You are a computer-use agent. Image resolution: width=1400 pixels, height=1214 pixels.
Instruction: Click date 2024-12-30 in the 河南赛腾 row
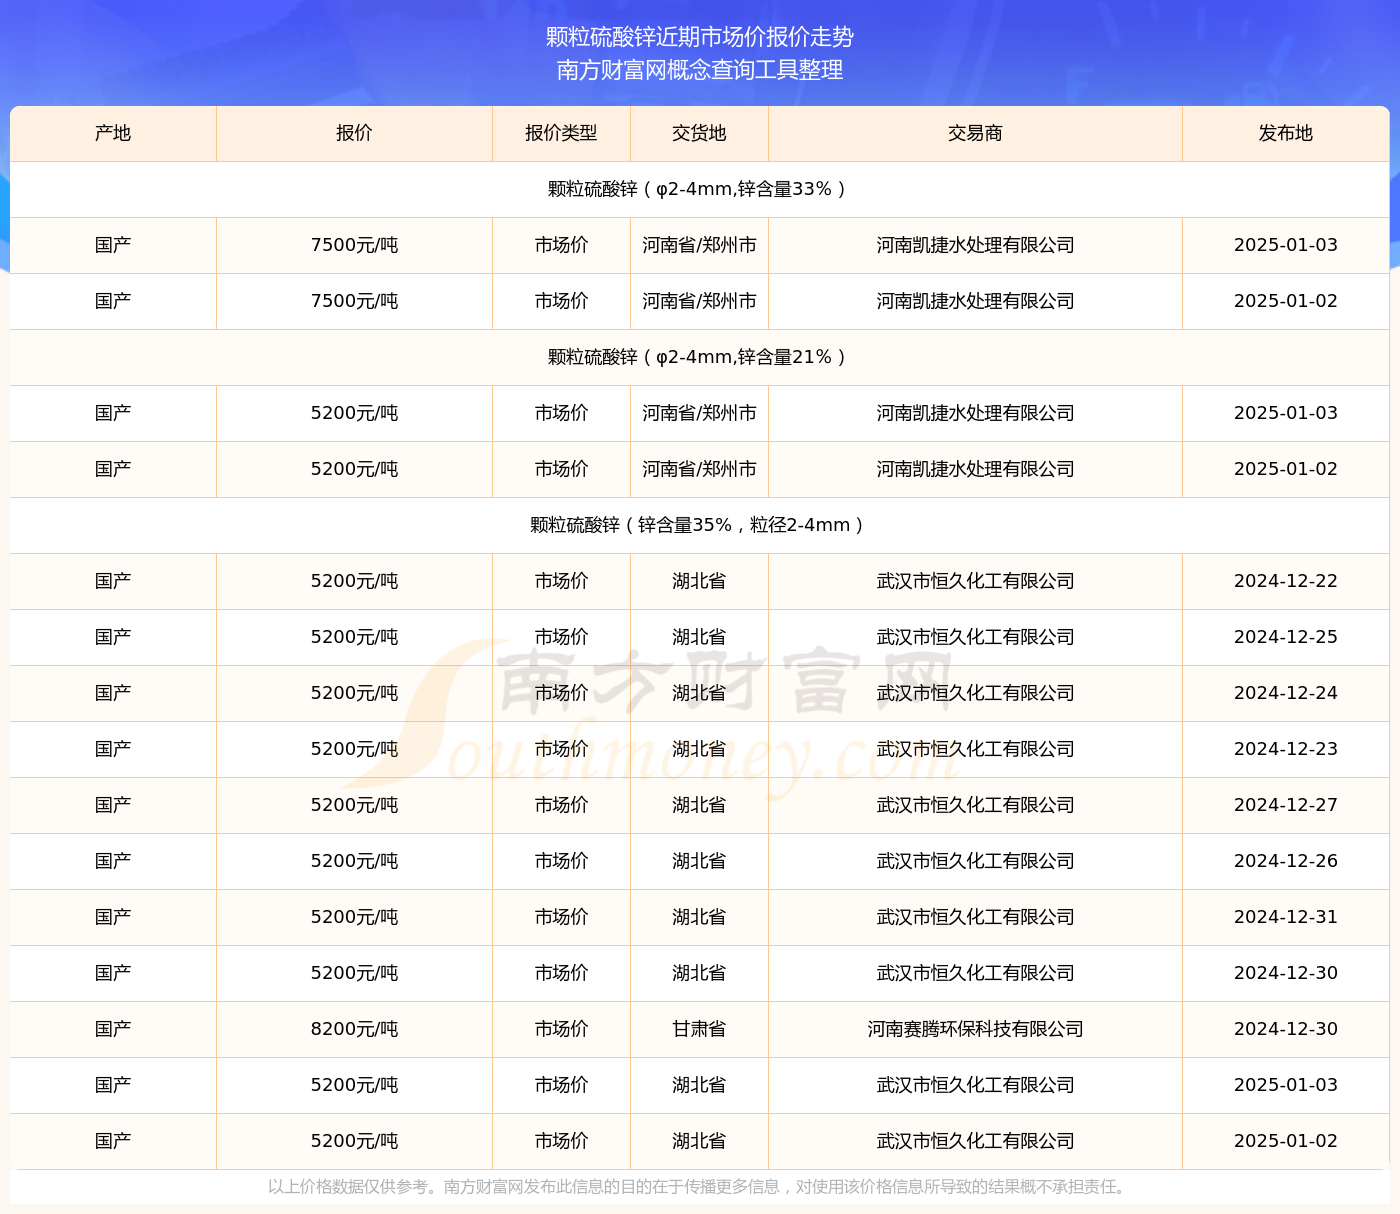pyautogui.click(x=1285, y=1029)
